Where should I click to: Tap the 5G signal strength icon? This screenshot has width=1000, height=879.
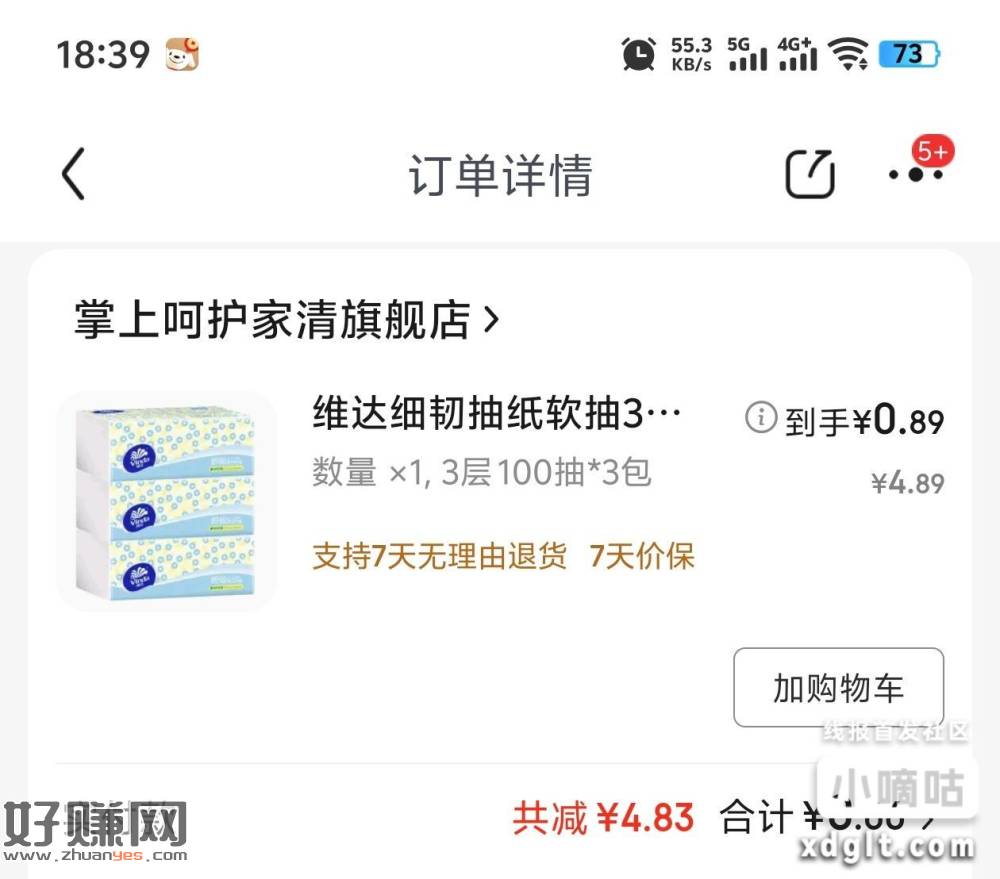click(x=747, y=54)
